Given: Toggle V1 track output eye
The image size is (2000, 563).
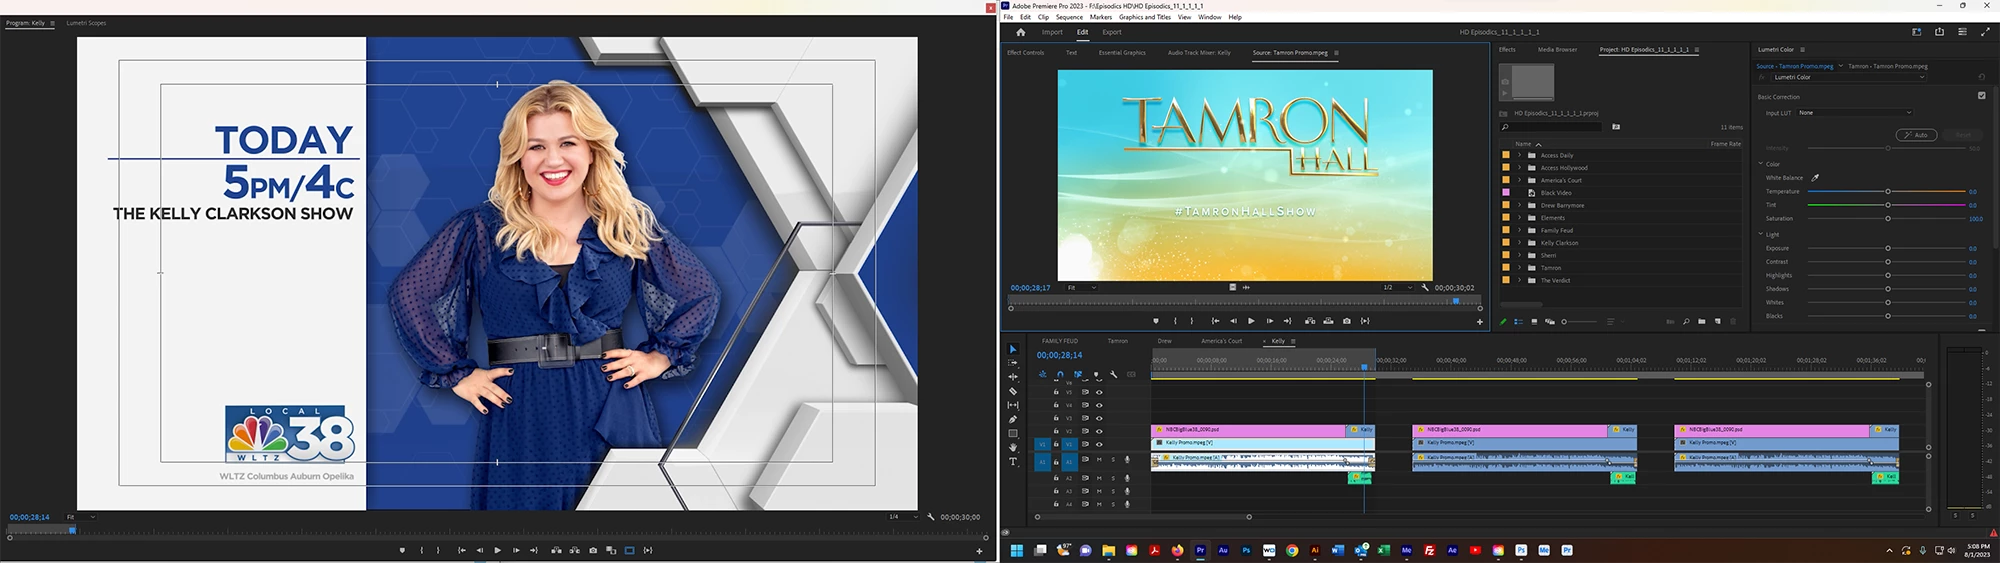Looking at the screenshot, I should pos(1099,444).
